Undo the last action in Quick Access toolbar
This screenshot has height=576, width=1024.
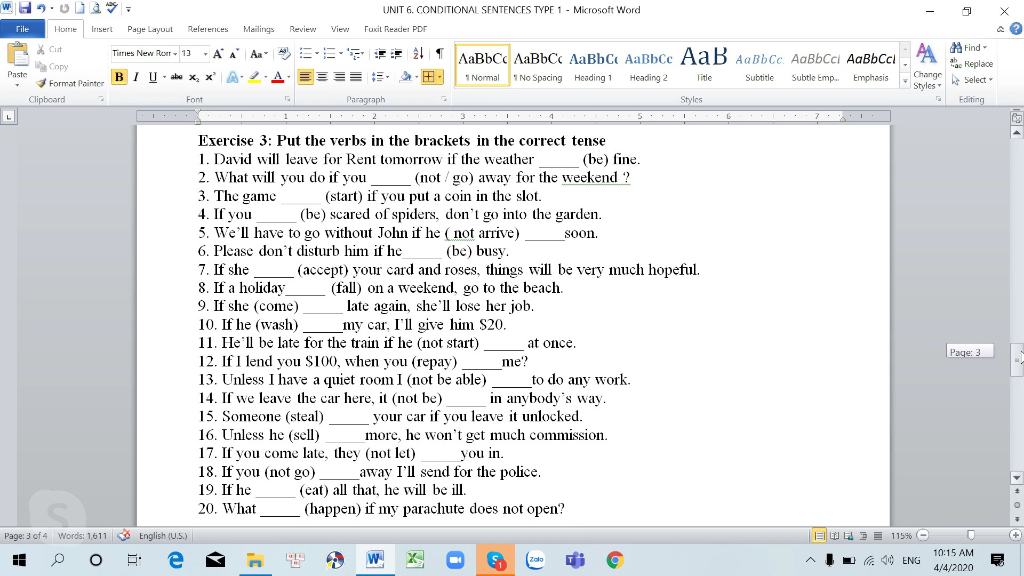pyautogui.click(x=41, y=8)
